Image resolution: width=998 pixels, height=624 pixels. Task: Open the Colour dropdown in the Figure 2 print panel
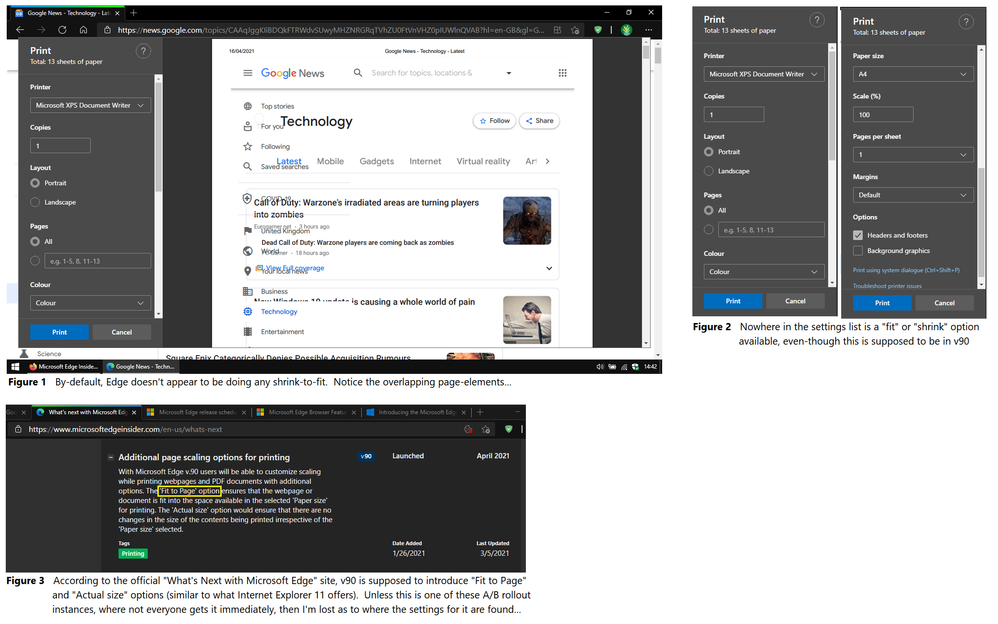764,272
